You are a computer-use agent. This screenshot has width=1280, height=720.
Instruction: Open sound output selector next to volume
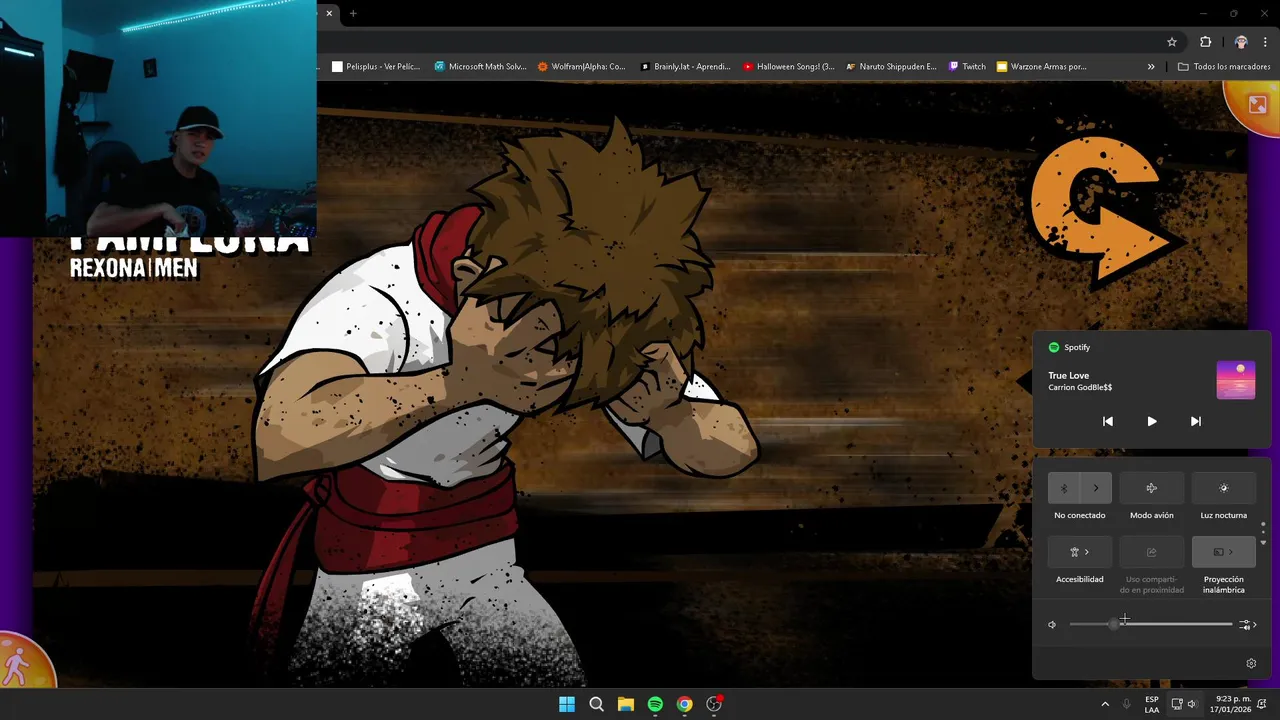(1247, 625)
